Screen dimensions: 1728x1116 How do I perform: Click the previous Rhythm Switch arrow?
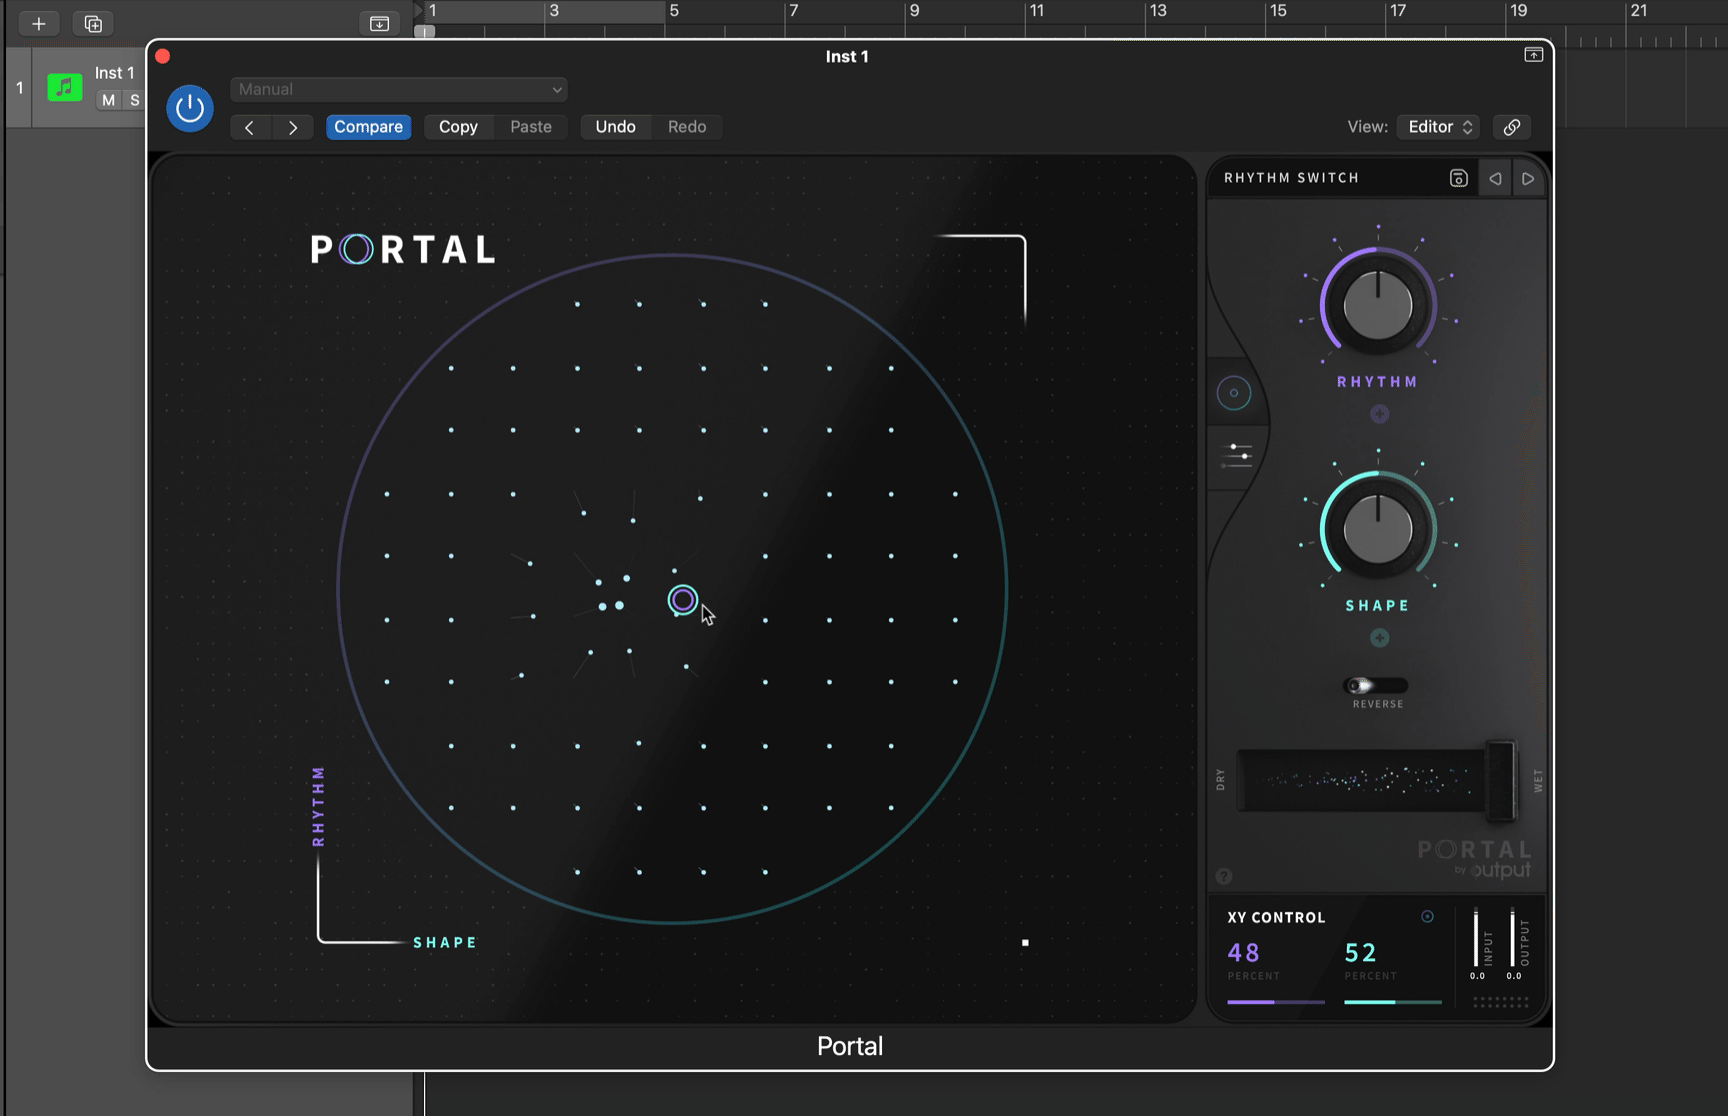click(x=1495, y=178)
